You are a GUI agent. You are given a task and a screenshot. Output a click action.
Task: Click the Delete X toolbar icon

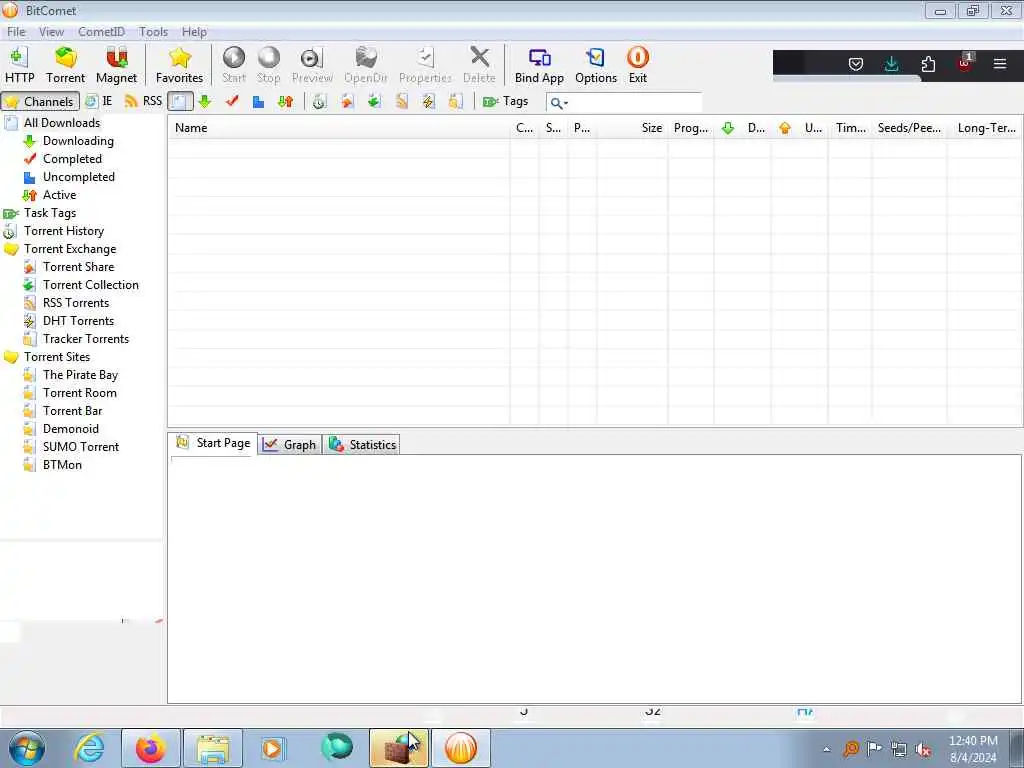(479, 65)
